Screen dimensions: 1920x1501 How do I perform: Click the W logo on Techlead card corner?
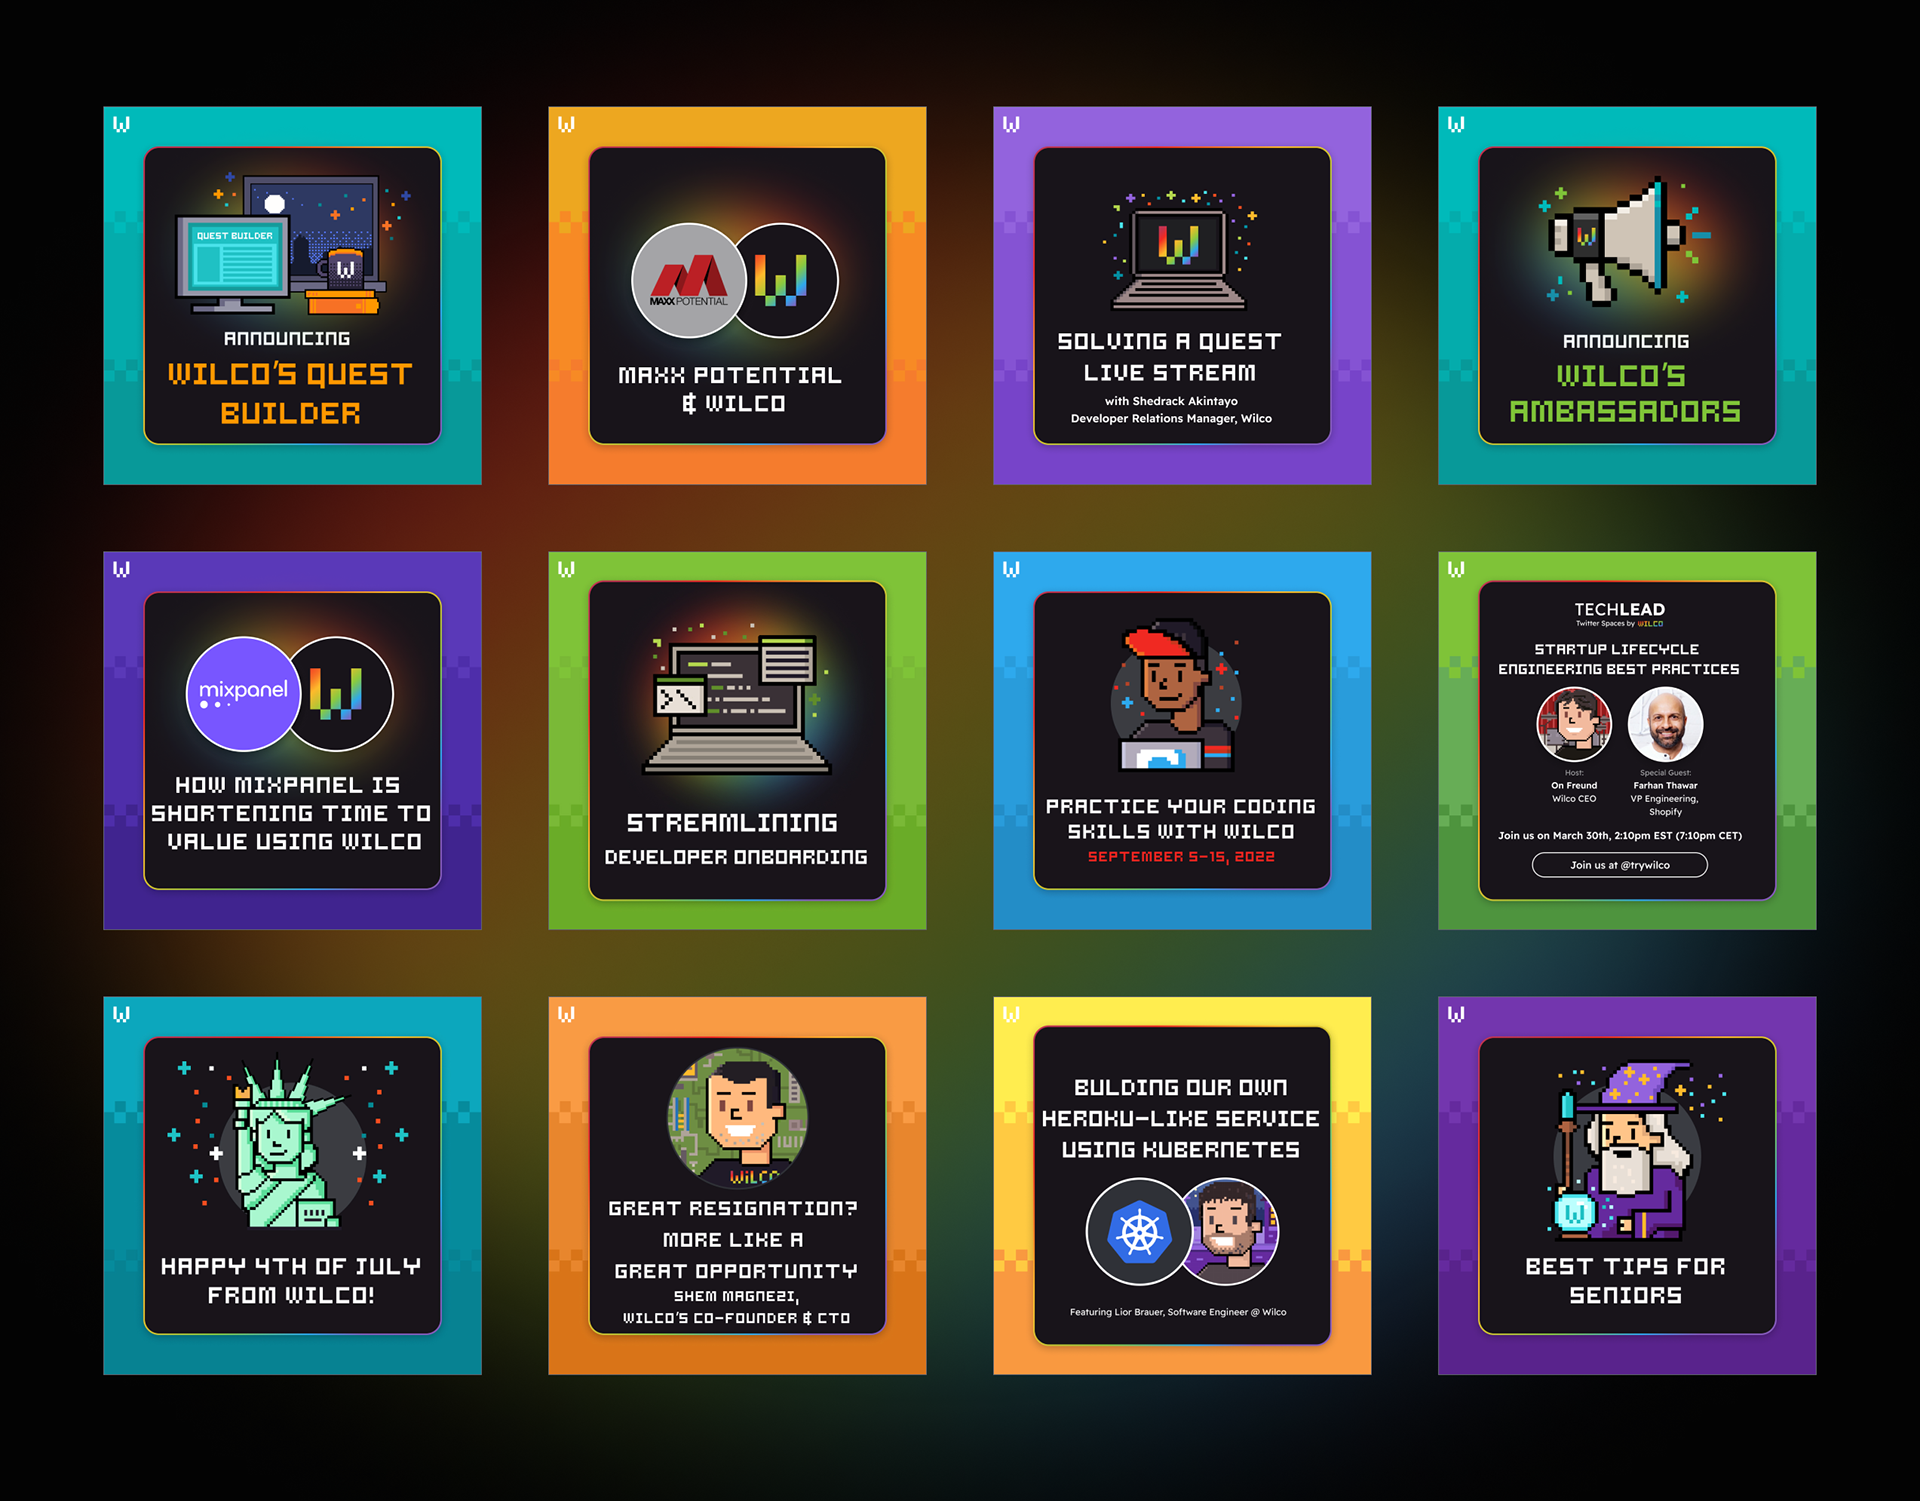point(1456,569)
